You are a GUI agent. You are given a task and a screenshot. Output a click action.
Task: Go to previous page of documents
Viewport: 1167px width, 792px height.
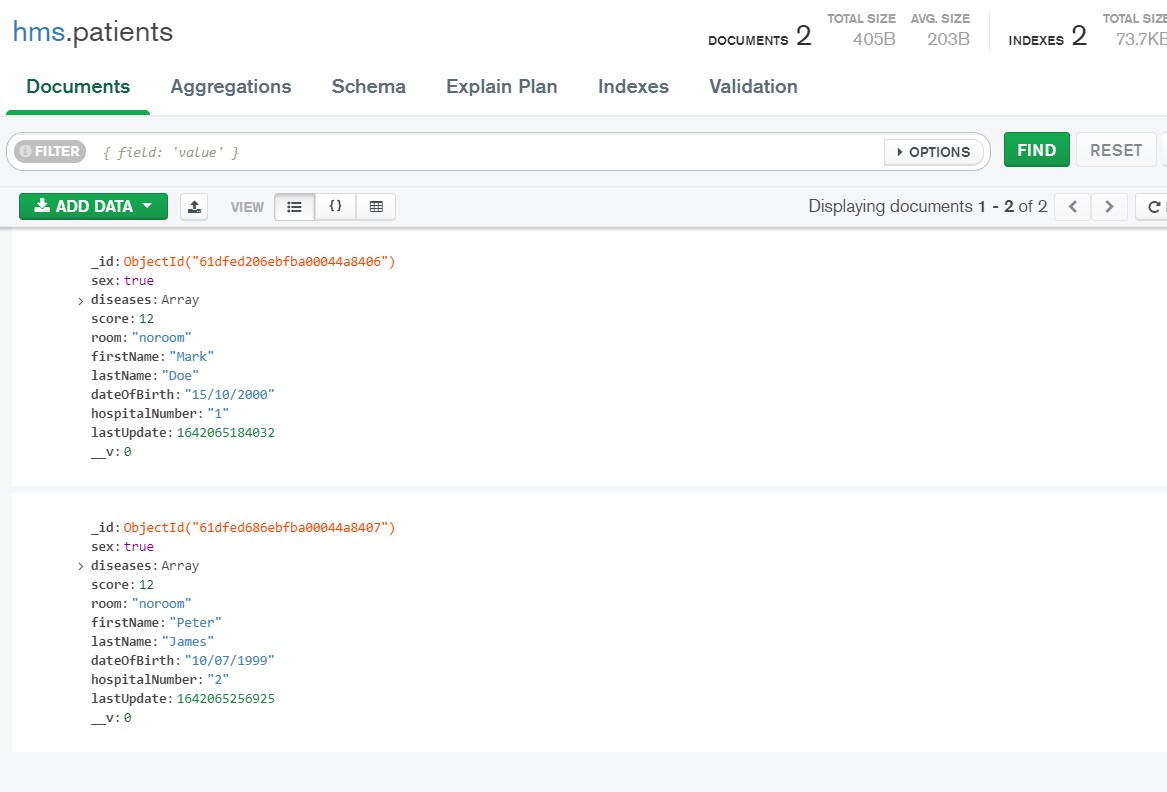(x=1075, y=206)
